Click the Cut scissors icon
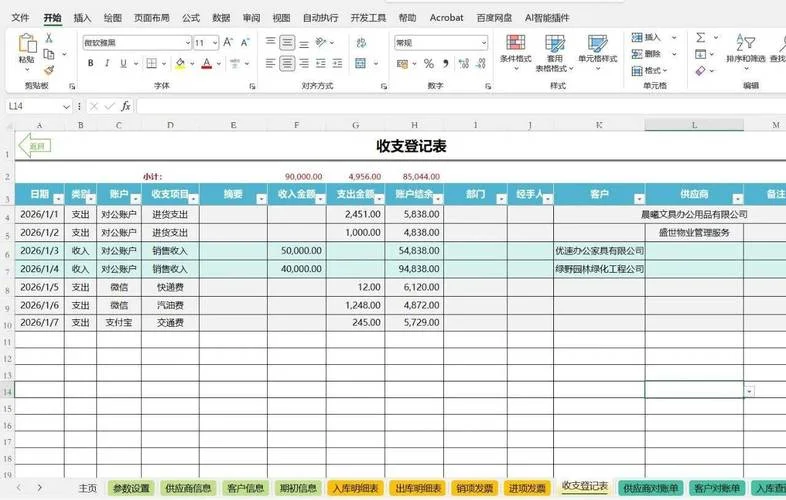The height and width of the screenshot is (500, 786). (49, 38)
